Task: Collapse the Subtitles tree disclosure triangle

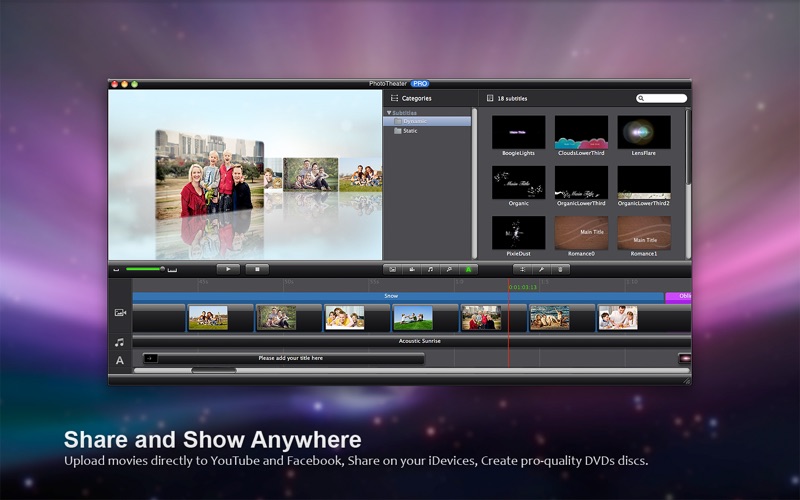Action: [x=389, y=113]
